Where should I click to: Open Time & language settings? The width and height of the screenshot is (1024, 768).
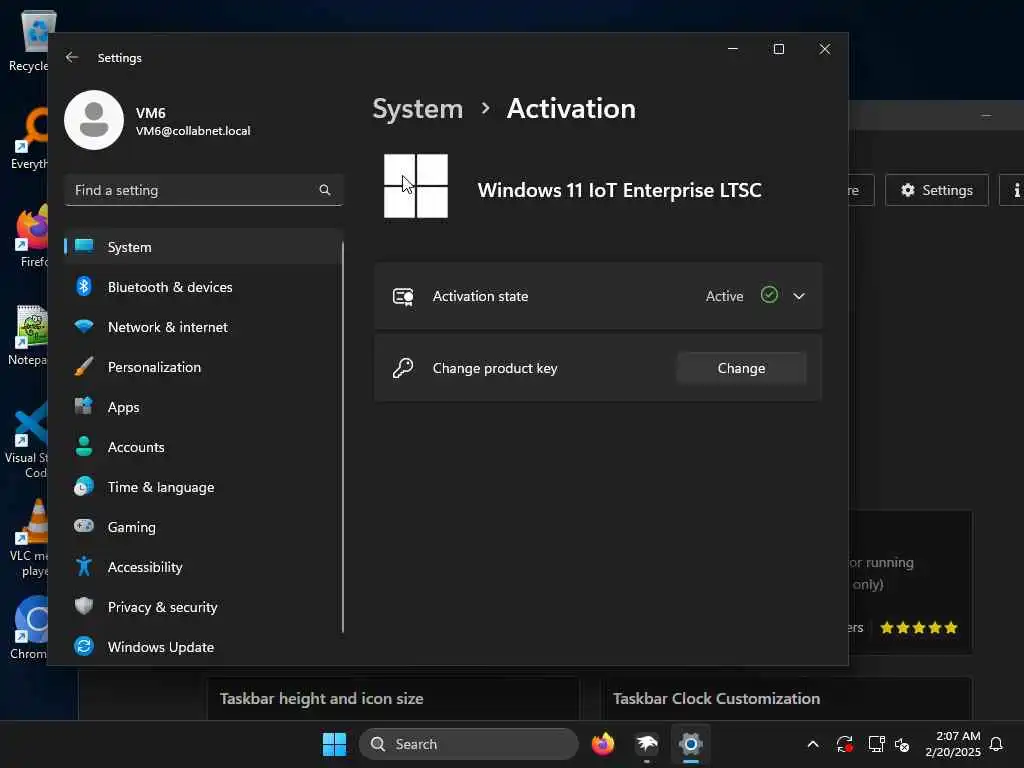tap(204, 487)
